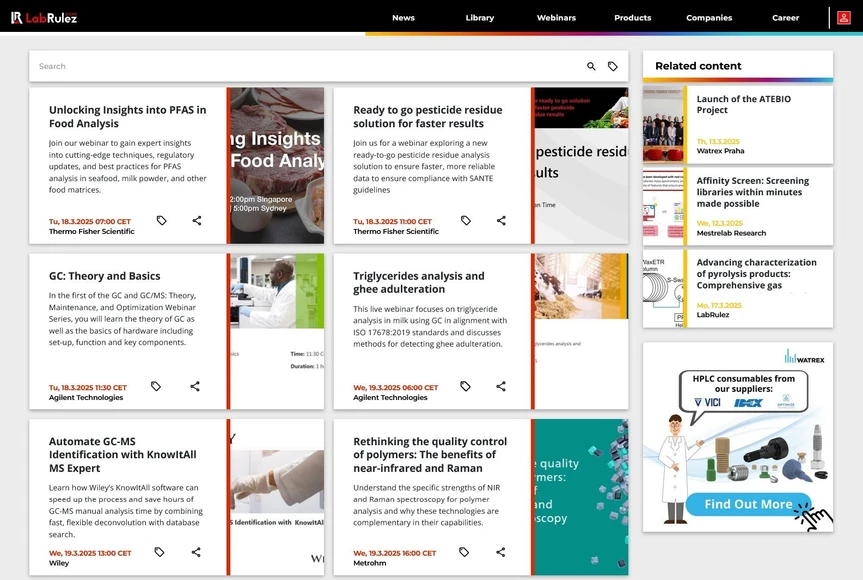The width and height of the screenshot is (863, 580).
Task: Click date Tu, 18.3.2025 11:30 CET
Action: click(88, 387)
